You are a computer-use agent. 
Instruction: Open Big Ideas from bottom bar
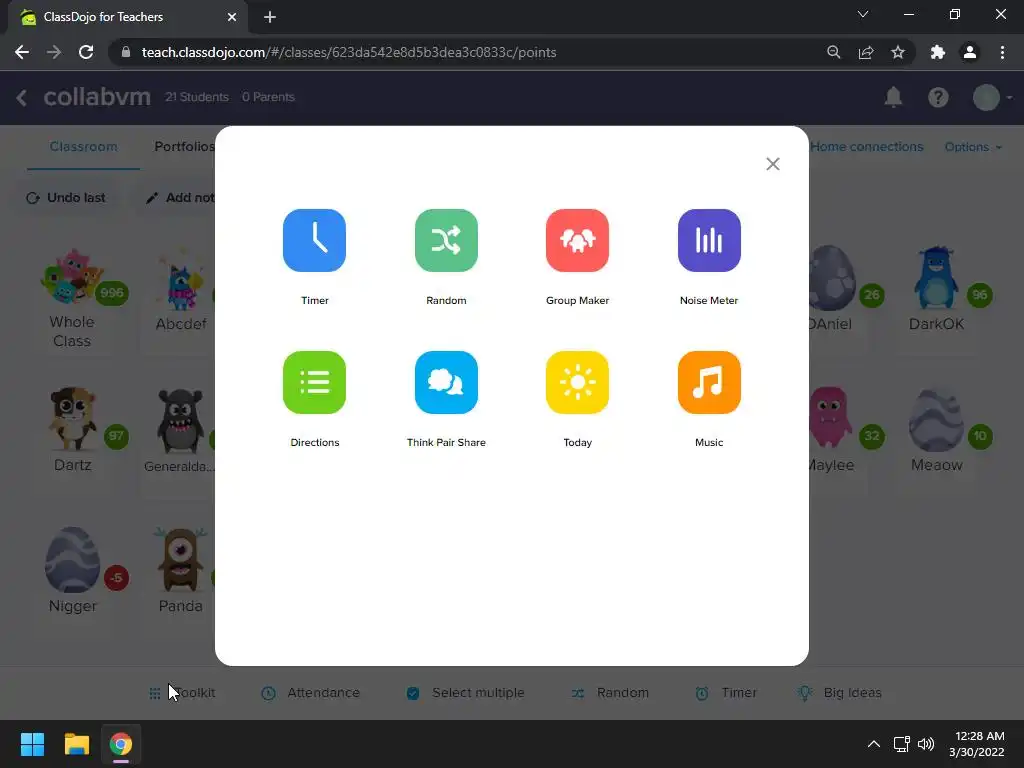tap(840, 693)
